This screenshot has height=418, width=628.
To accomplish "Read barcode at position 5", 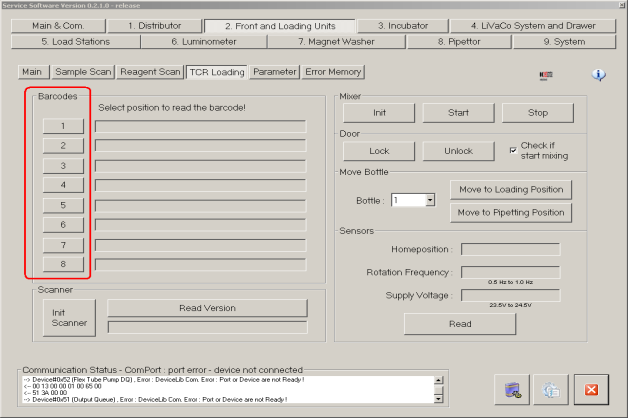I will click(63, 205).
